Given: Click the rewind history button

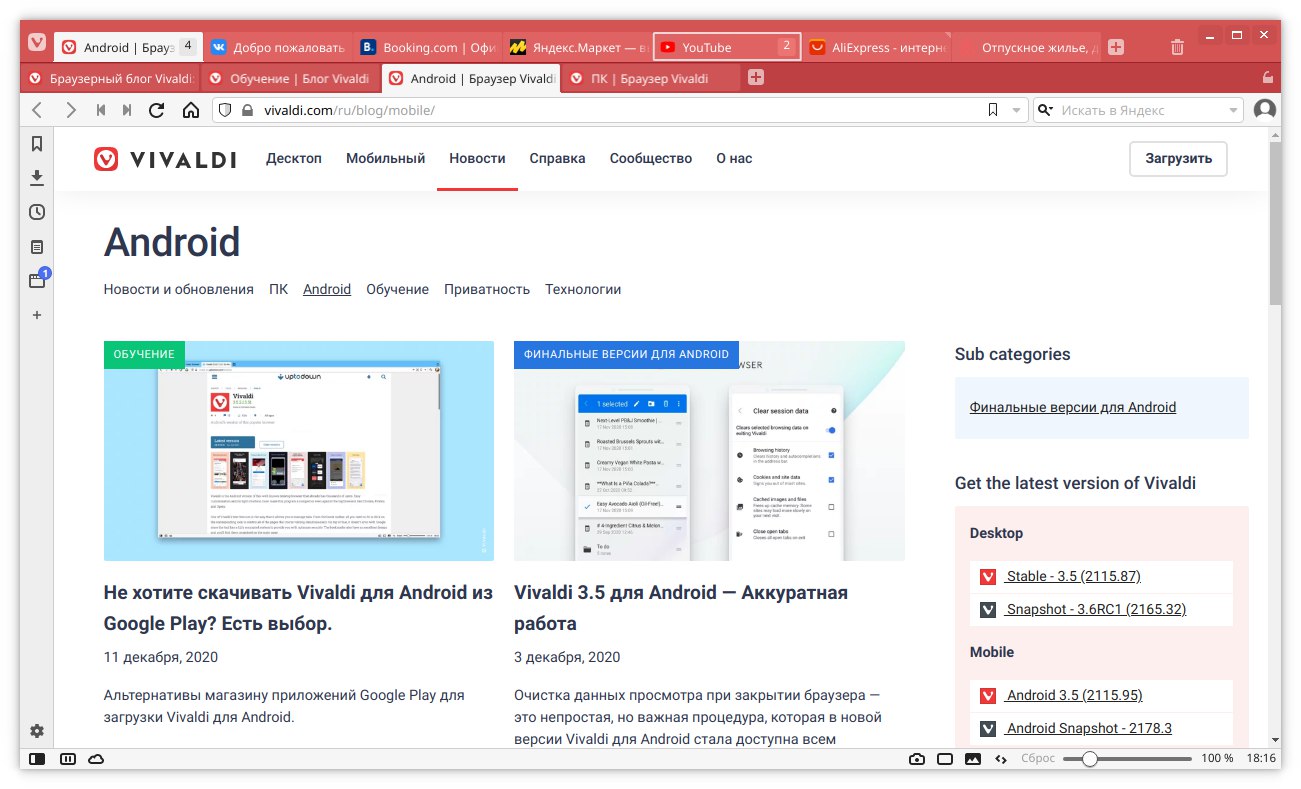Looking at the screenshot, I should click(x=101, y=110).
